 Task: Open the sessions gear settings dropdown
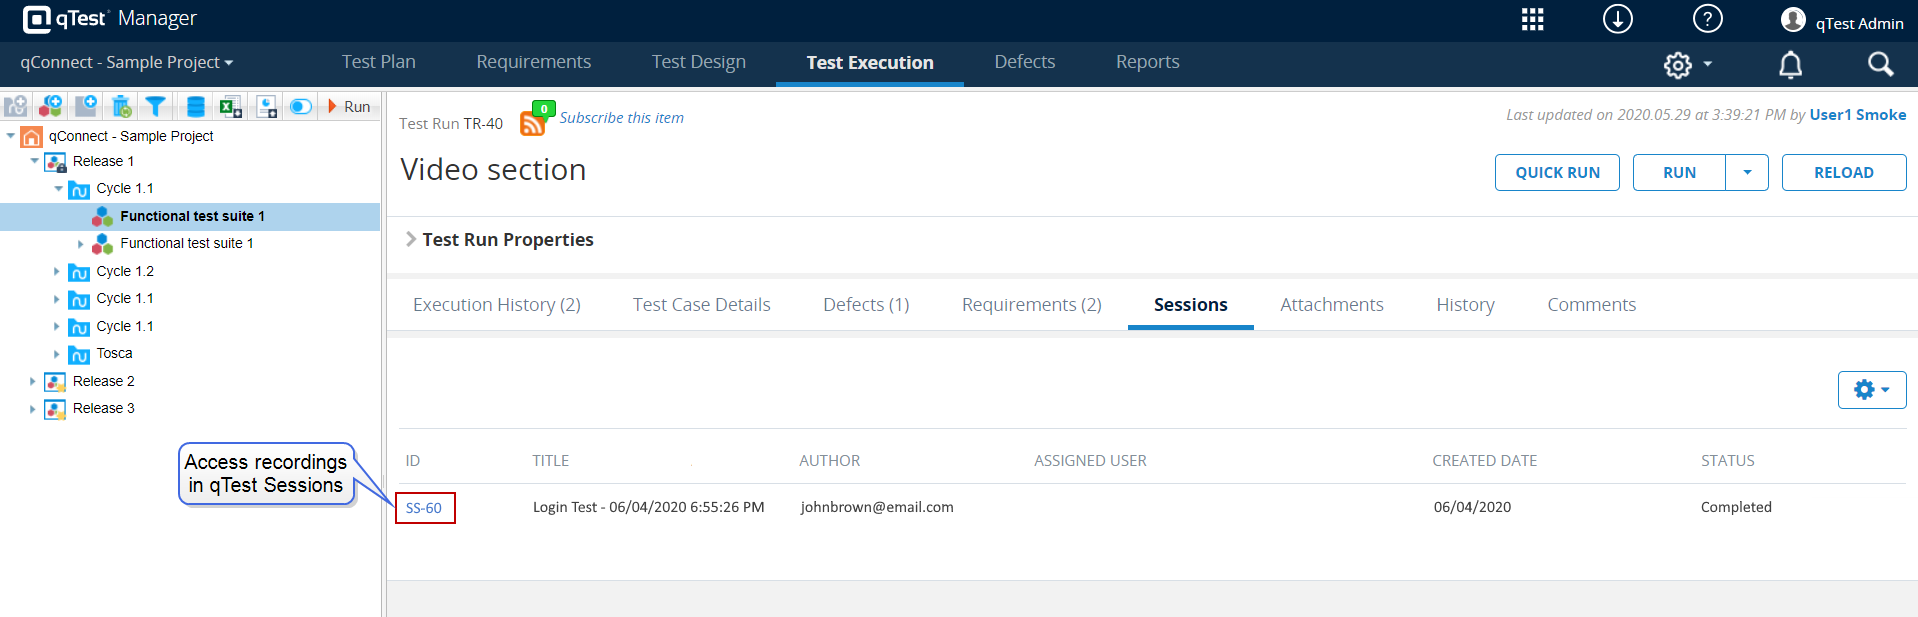1871,390
